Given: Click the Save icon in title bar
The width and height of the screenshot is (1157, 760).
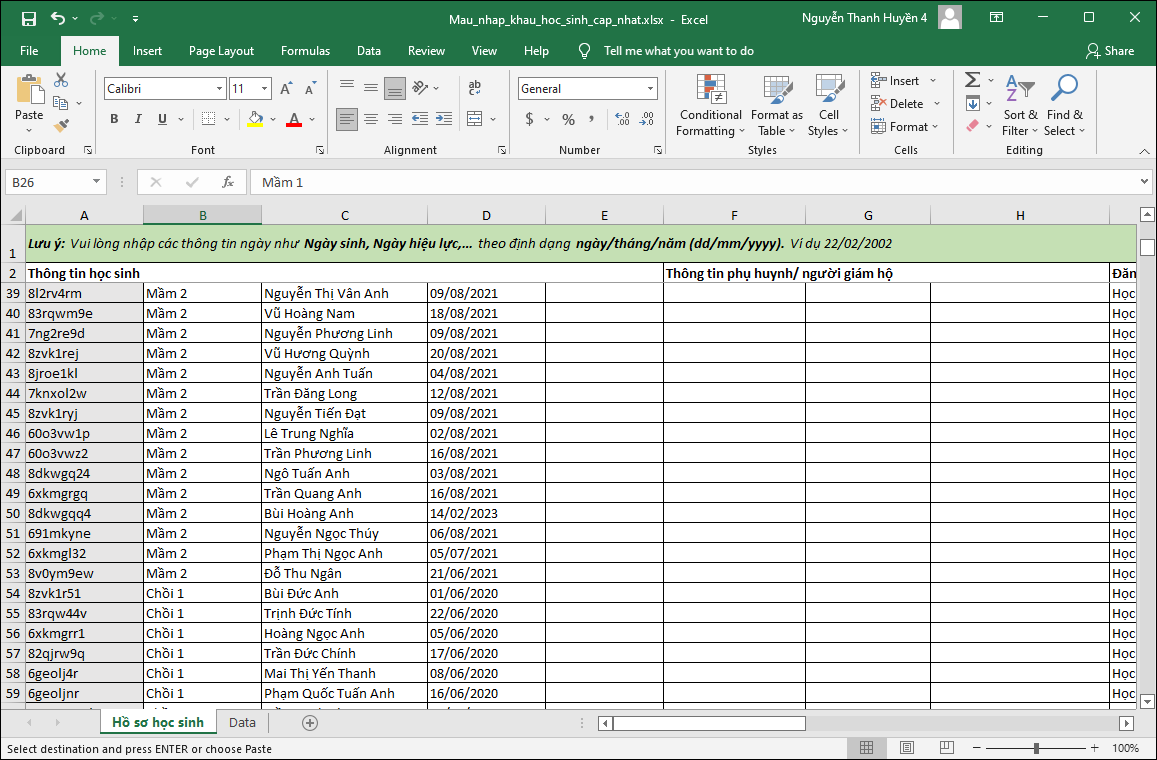Looking at the screenshot, I should (x=28, y=18).
